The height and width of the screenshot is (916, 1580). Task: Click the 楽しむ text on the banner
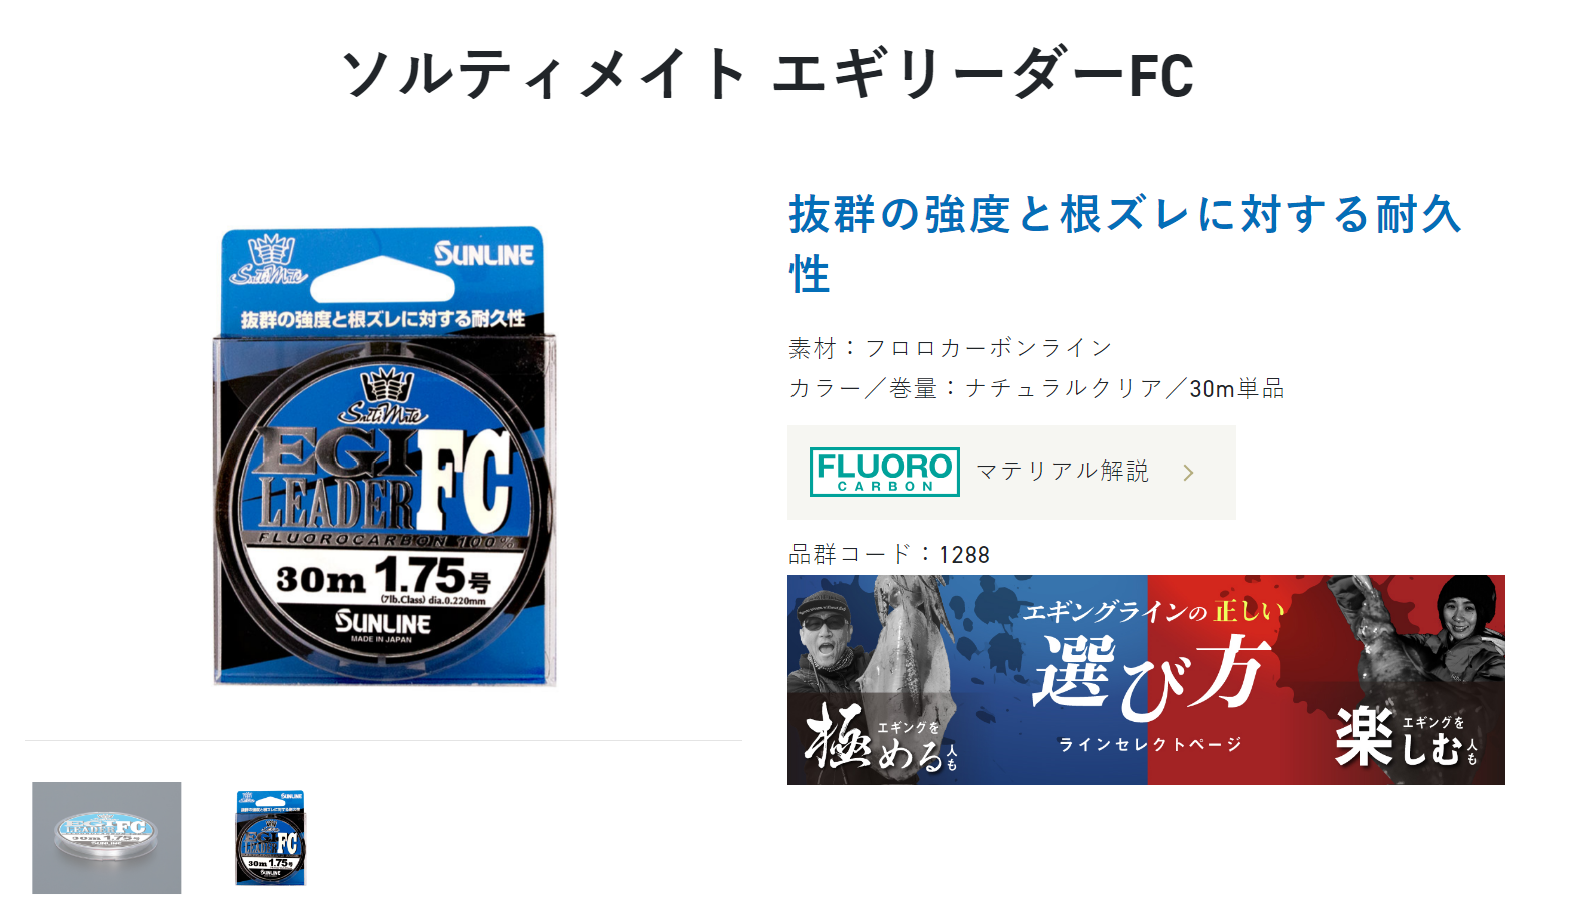point(1405,738)
